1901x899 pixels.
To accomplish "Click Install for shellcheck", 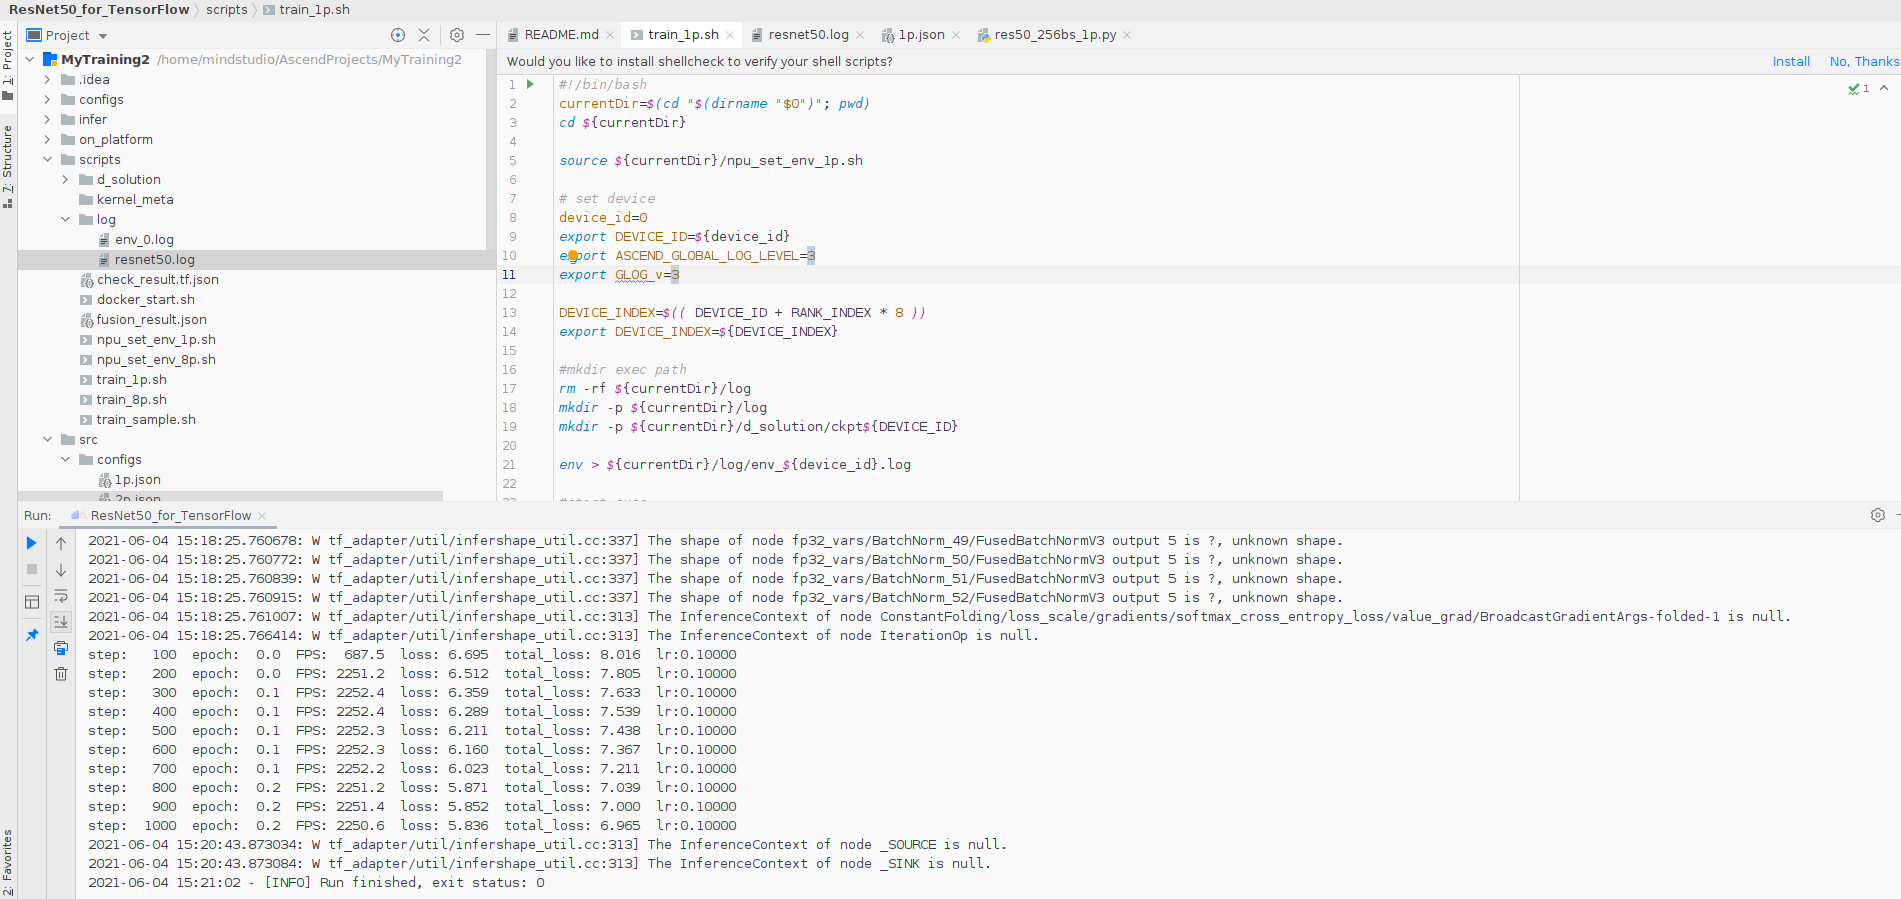I will [1791, 62].
